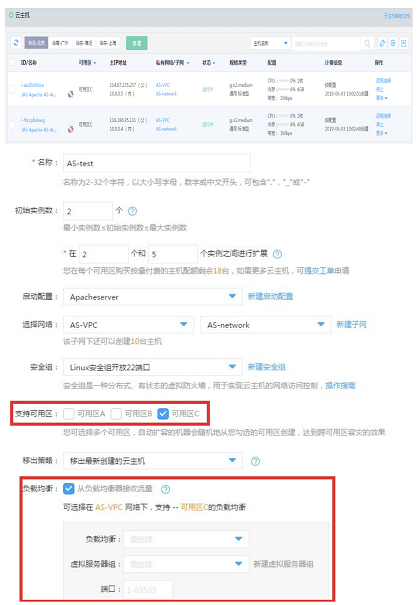The image size is (418, 605).
Task: Focus the 名称 field containing AS-test
Action: click(x=157, y=163)
